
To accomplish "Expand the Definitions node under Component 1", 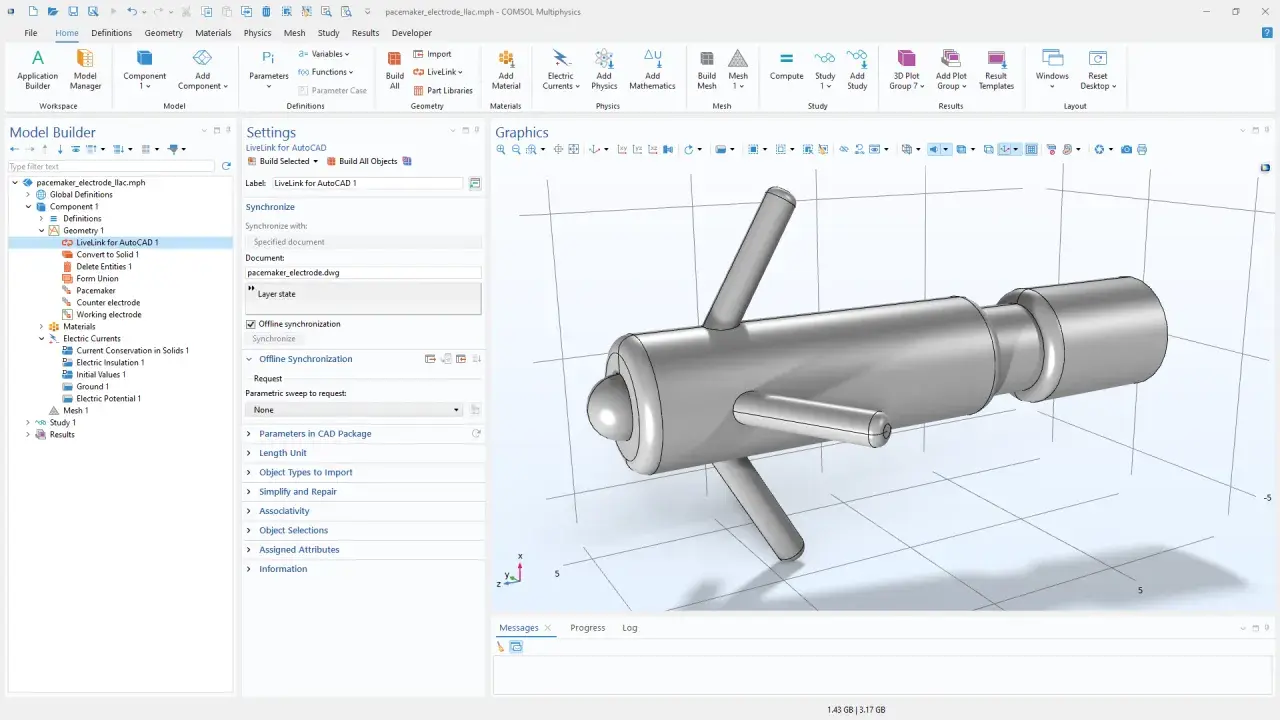I will click(x=41, y=219).
